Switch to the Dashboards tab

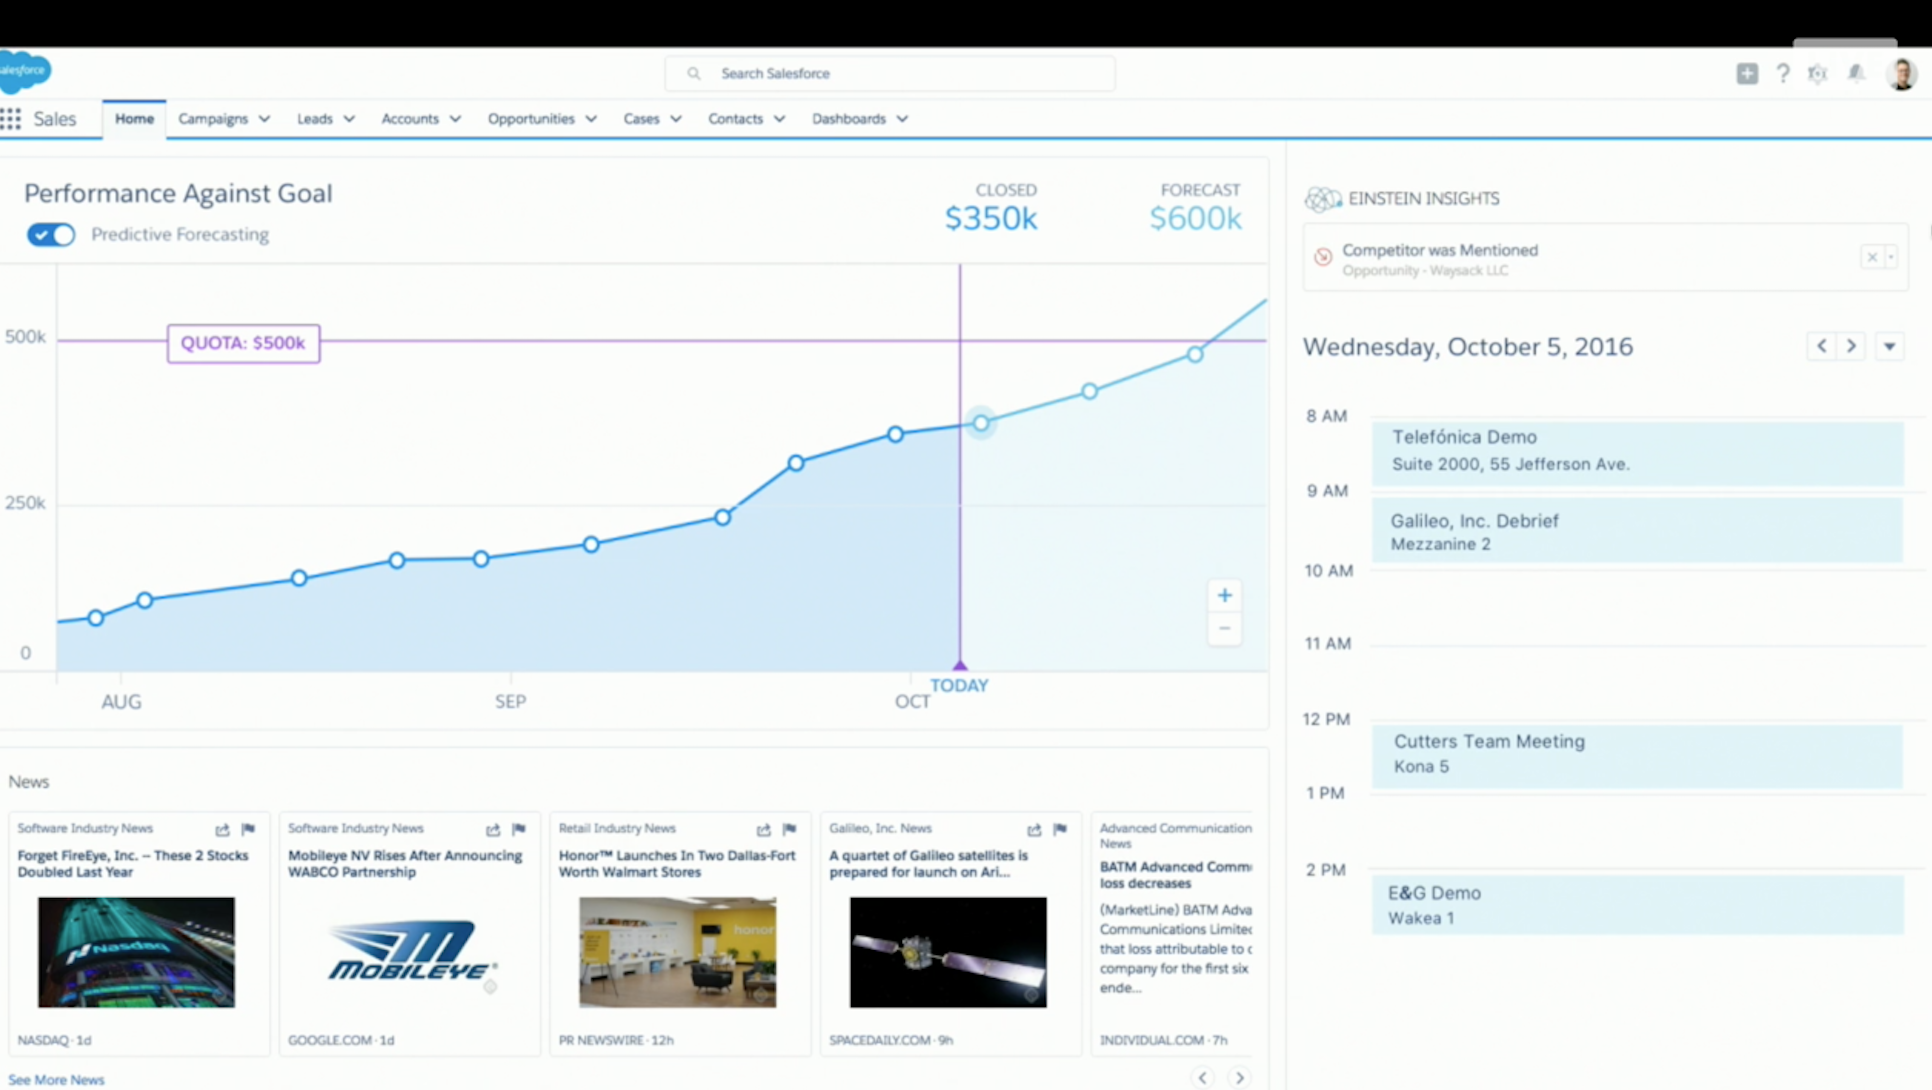pos(849,119)
